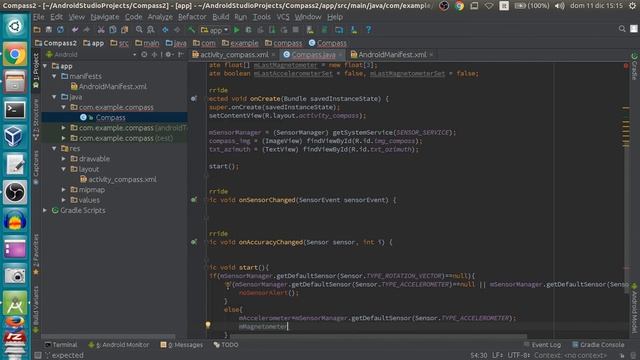
Task: Click the editor horizontal scrollbar
Action: (x=378, y=337)
